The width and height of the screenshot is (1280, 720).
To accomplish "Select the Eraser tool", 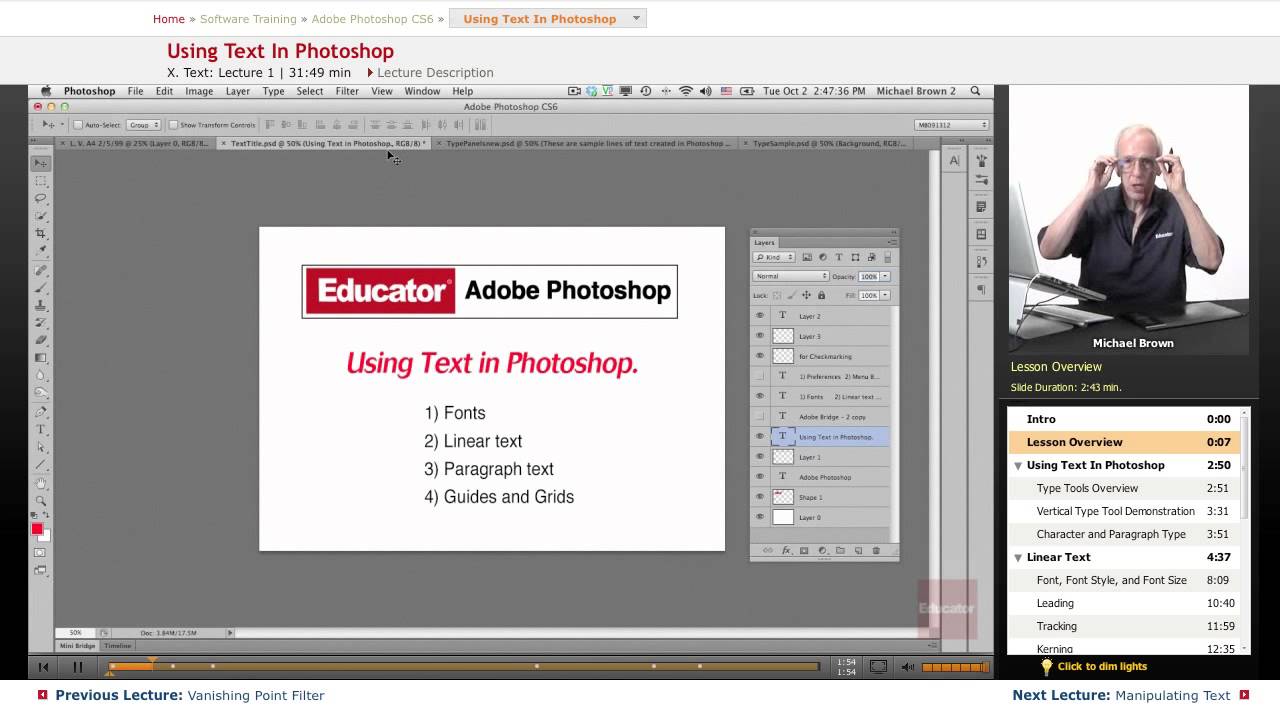I will pos(41,340).
